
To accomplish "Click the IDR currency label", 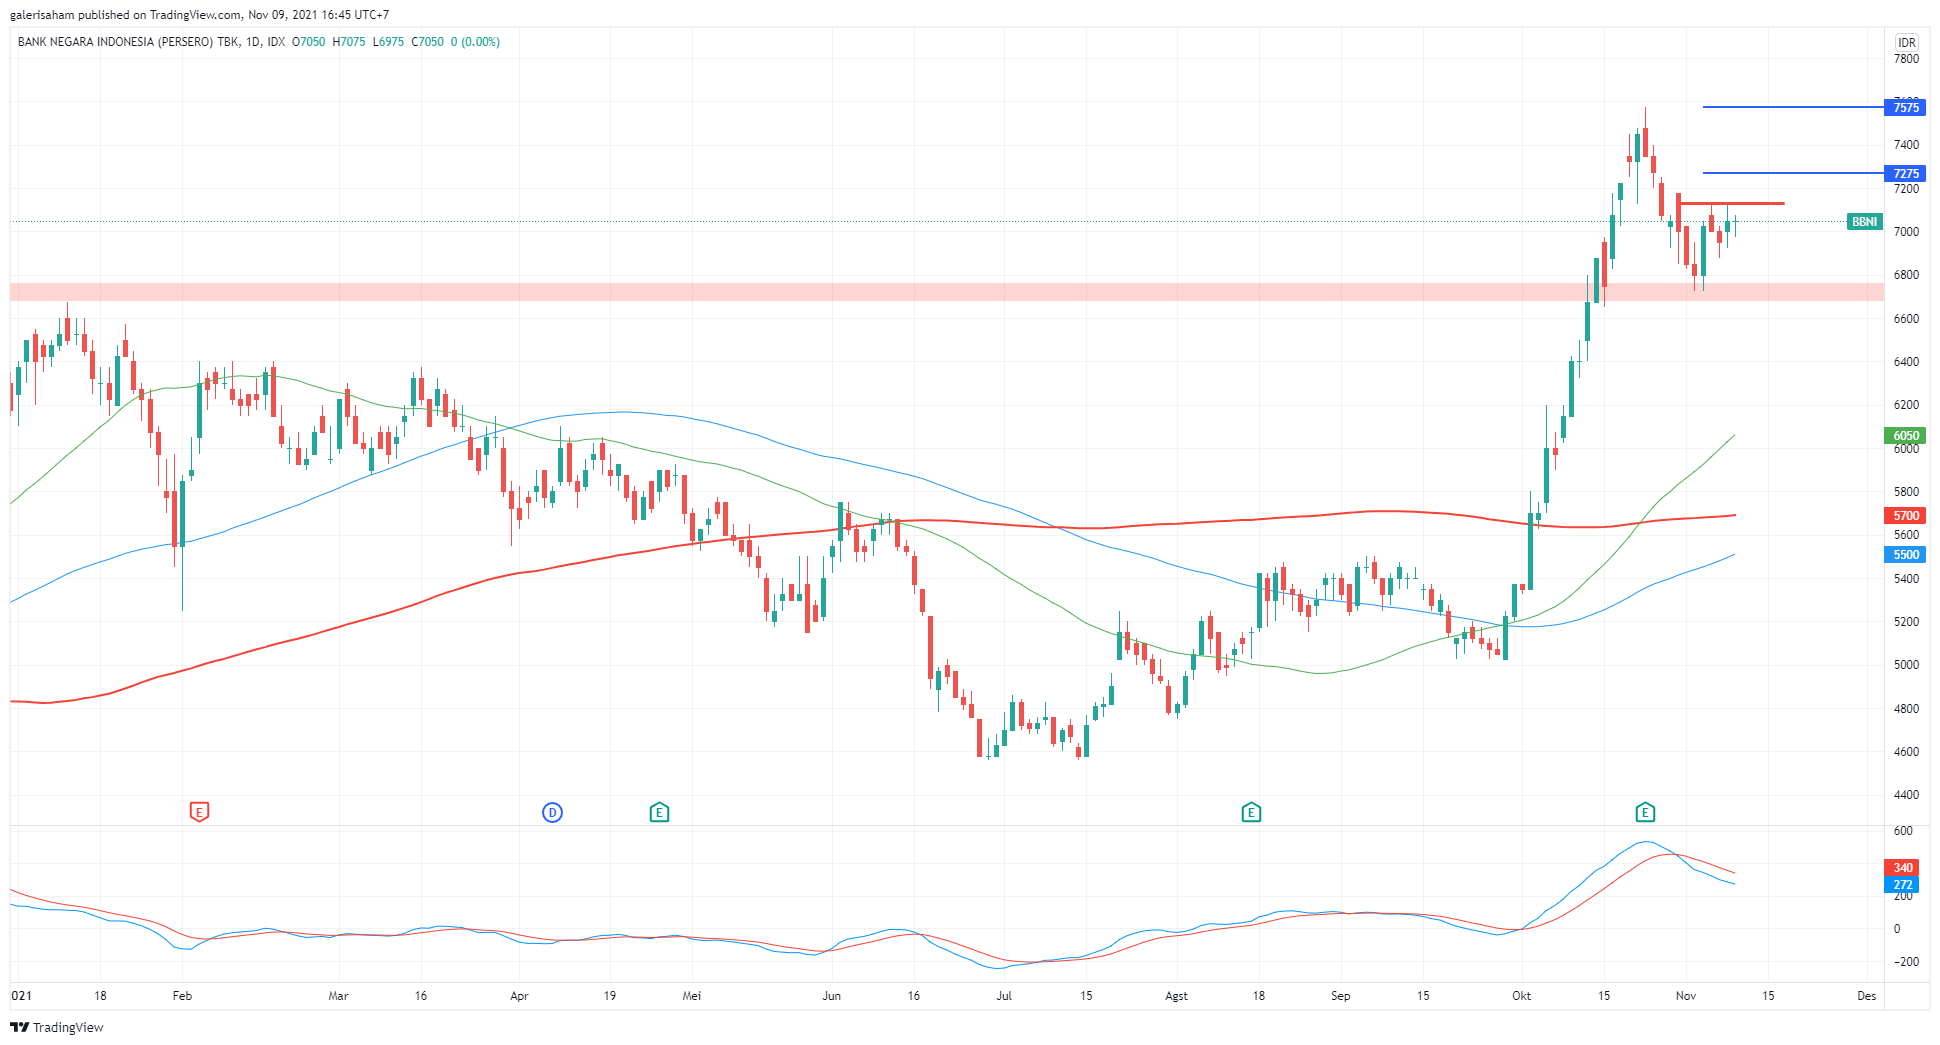I will point(1907,42).
